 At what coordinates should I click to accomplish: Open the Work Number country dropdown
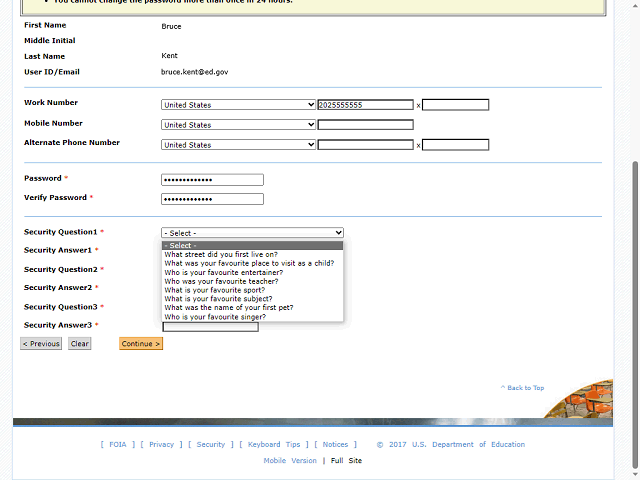click(x=238, y=105)
